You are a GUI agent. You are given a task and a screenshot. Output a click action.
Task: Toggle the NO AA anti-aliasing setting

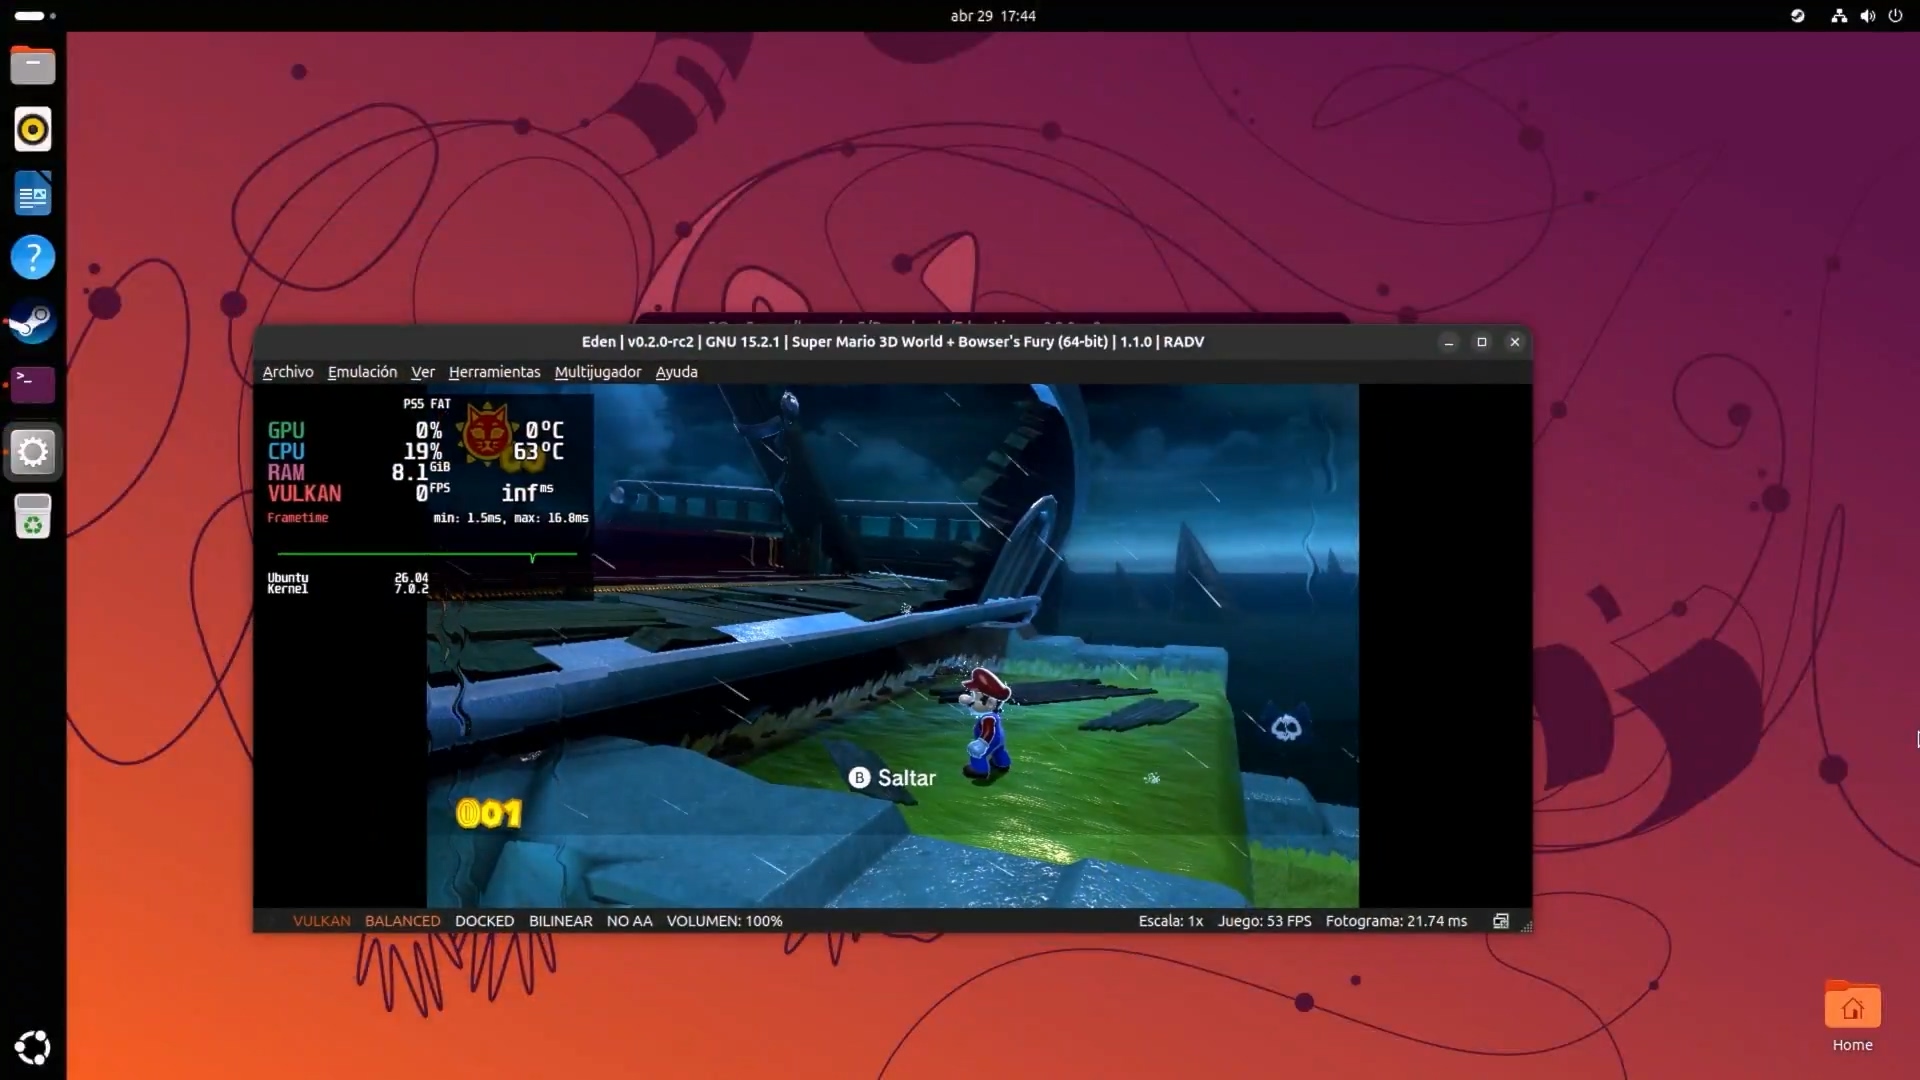(630, 921)
